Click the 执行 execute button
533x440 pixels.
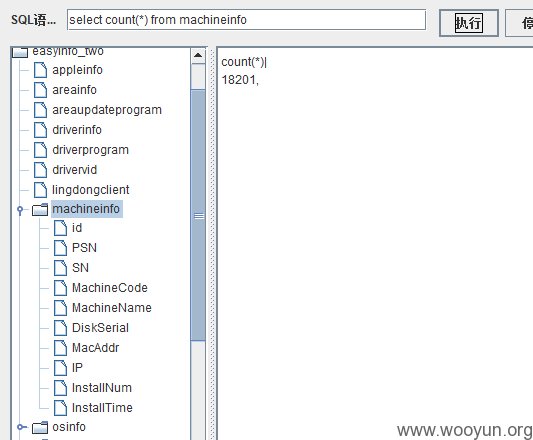point(469,23)
